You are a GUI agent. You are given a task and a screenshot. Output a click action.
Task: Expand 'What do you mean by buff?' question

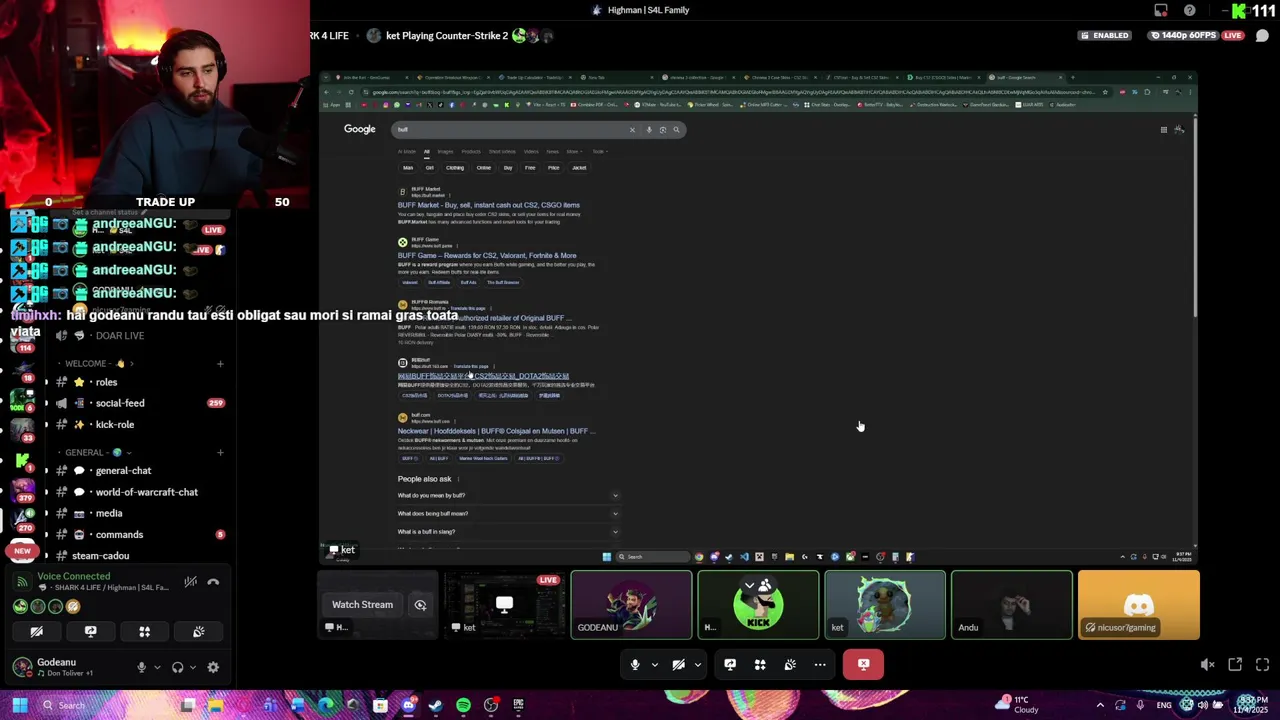pyautogui.click(x=508, y=495)
